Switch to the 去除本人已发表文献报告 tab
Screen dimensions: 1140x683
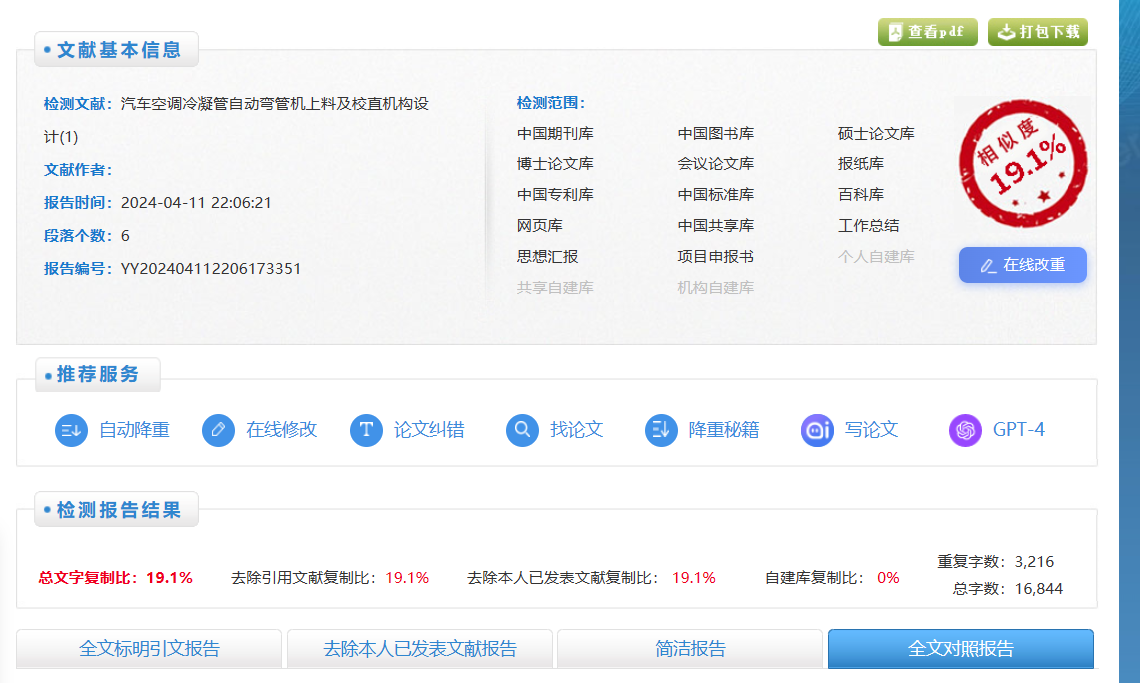click(420, 648)
